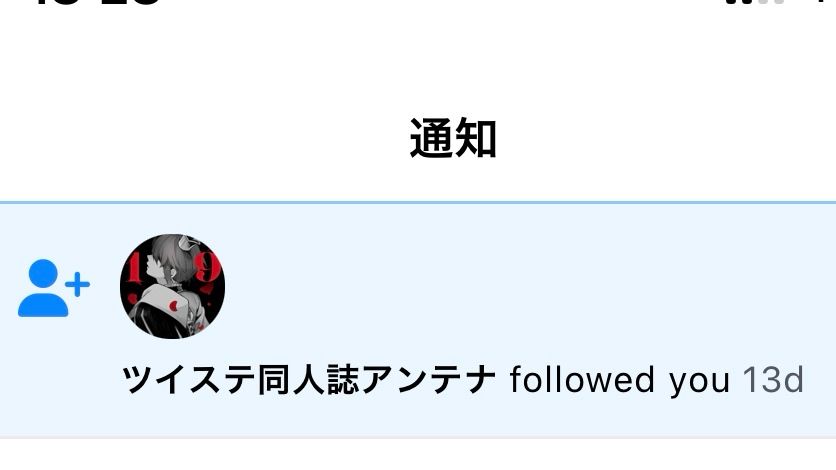
Task: Tap the blue new-follower person icon
Action: pos(53,288)
